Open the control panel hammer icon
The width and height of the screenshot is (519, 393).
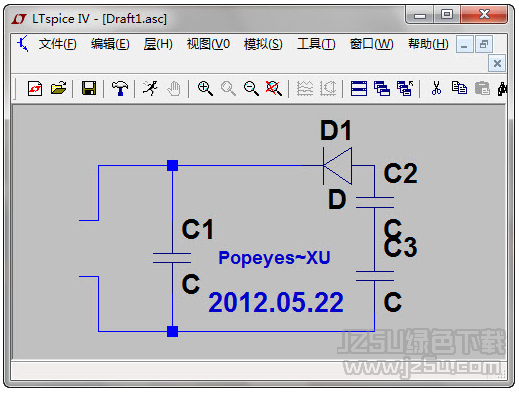click(x=120, y=89)
